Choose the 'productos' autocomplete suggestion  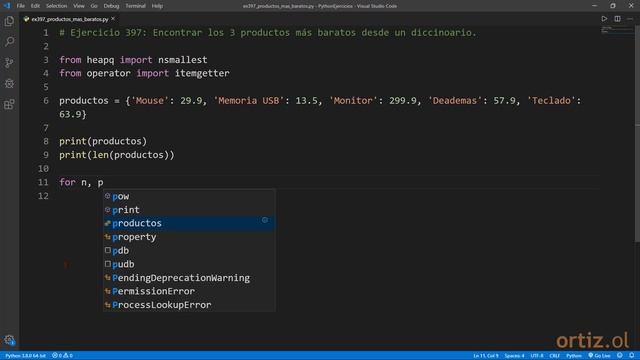[189, 223]
